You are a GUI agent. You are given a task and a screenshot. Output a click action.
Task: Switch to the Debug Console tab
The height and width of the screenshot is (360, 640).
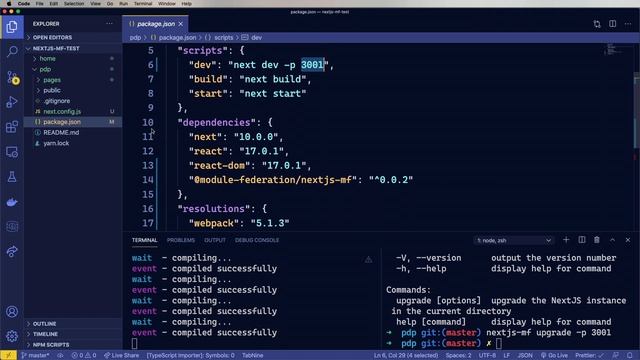(x=257, y=240)
